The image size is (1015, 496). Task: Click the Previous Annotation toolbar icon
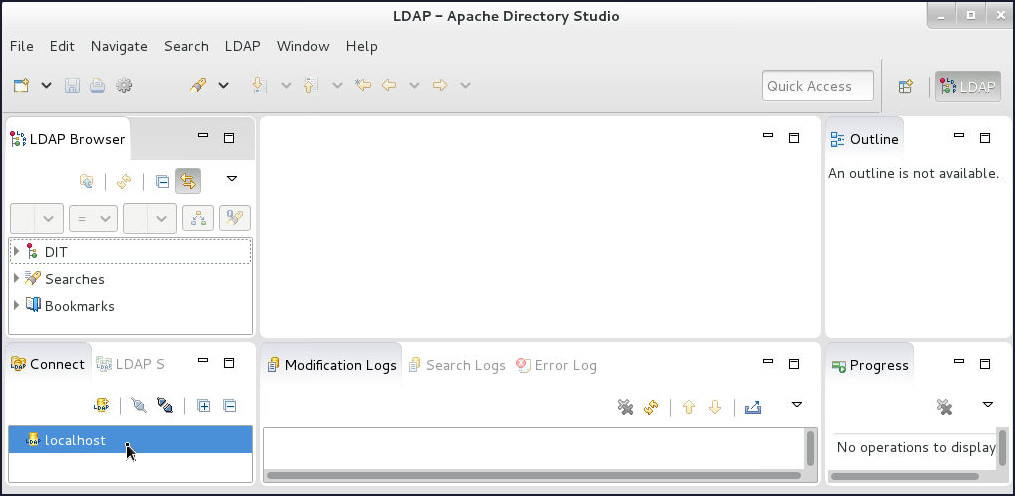(x=311, y=85)
